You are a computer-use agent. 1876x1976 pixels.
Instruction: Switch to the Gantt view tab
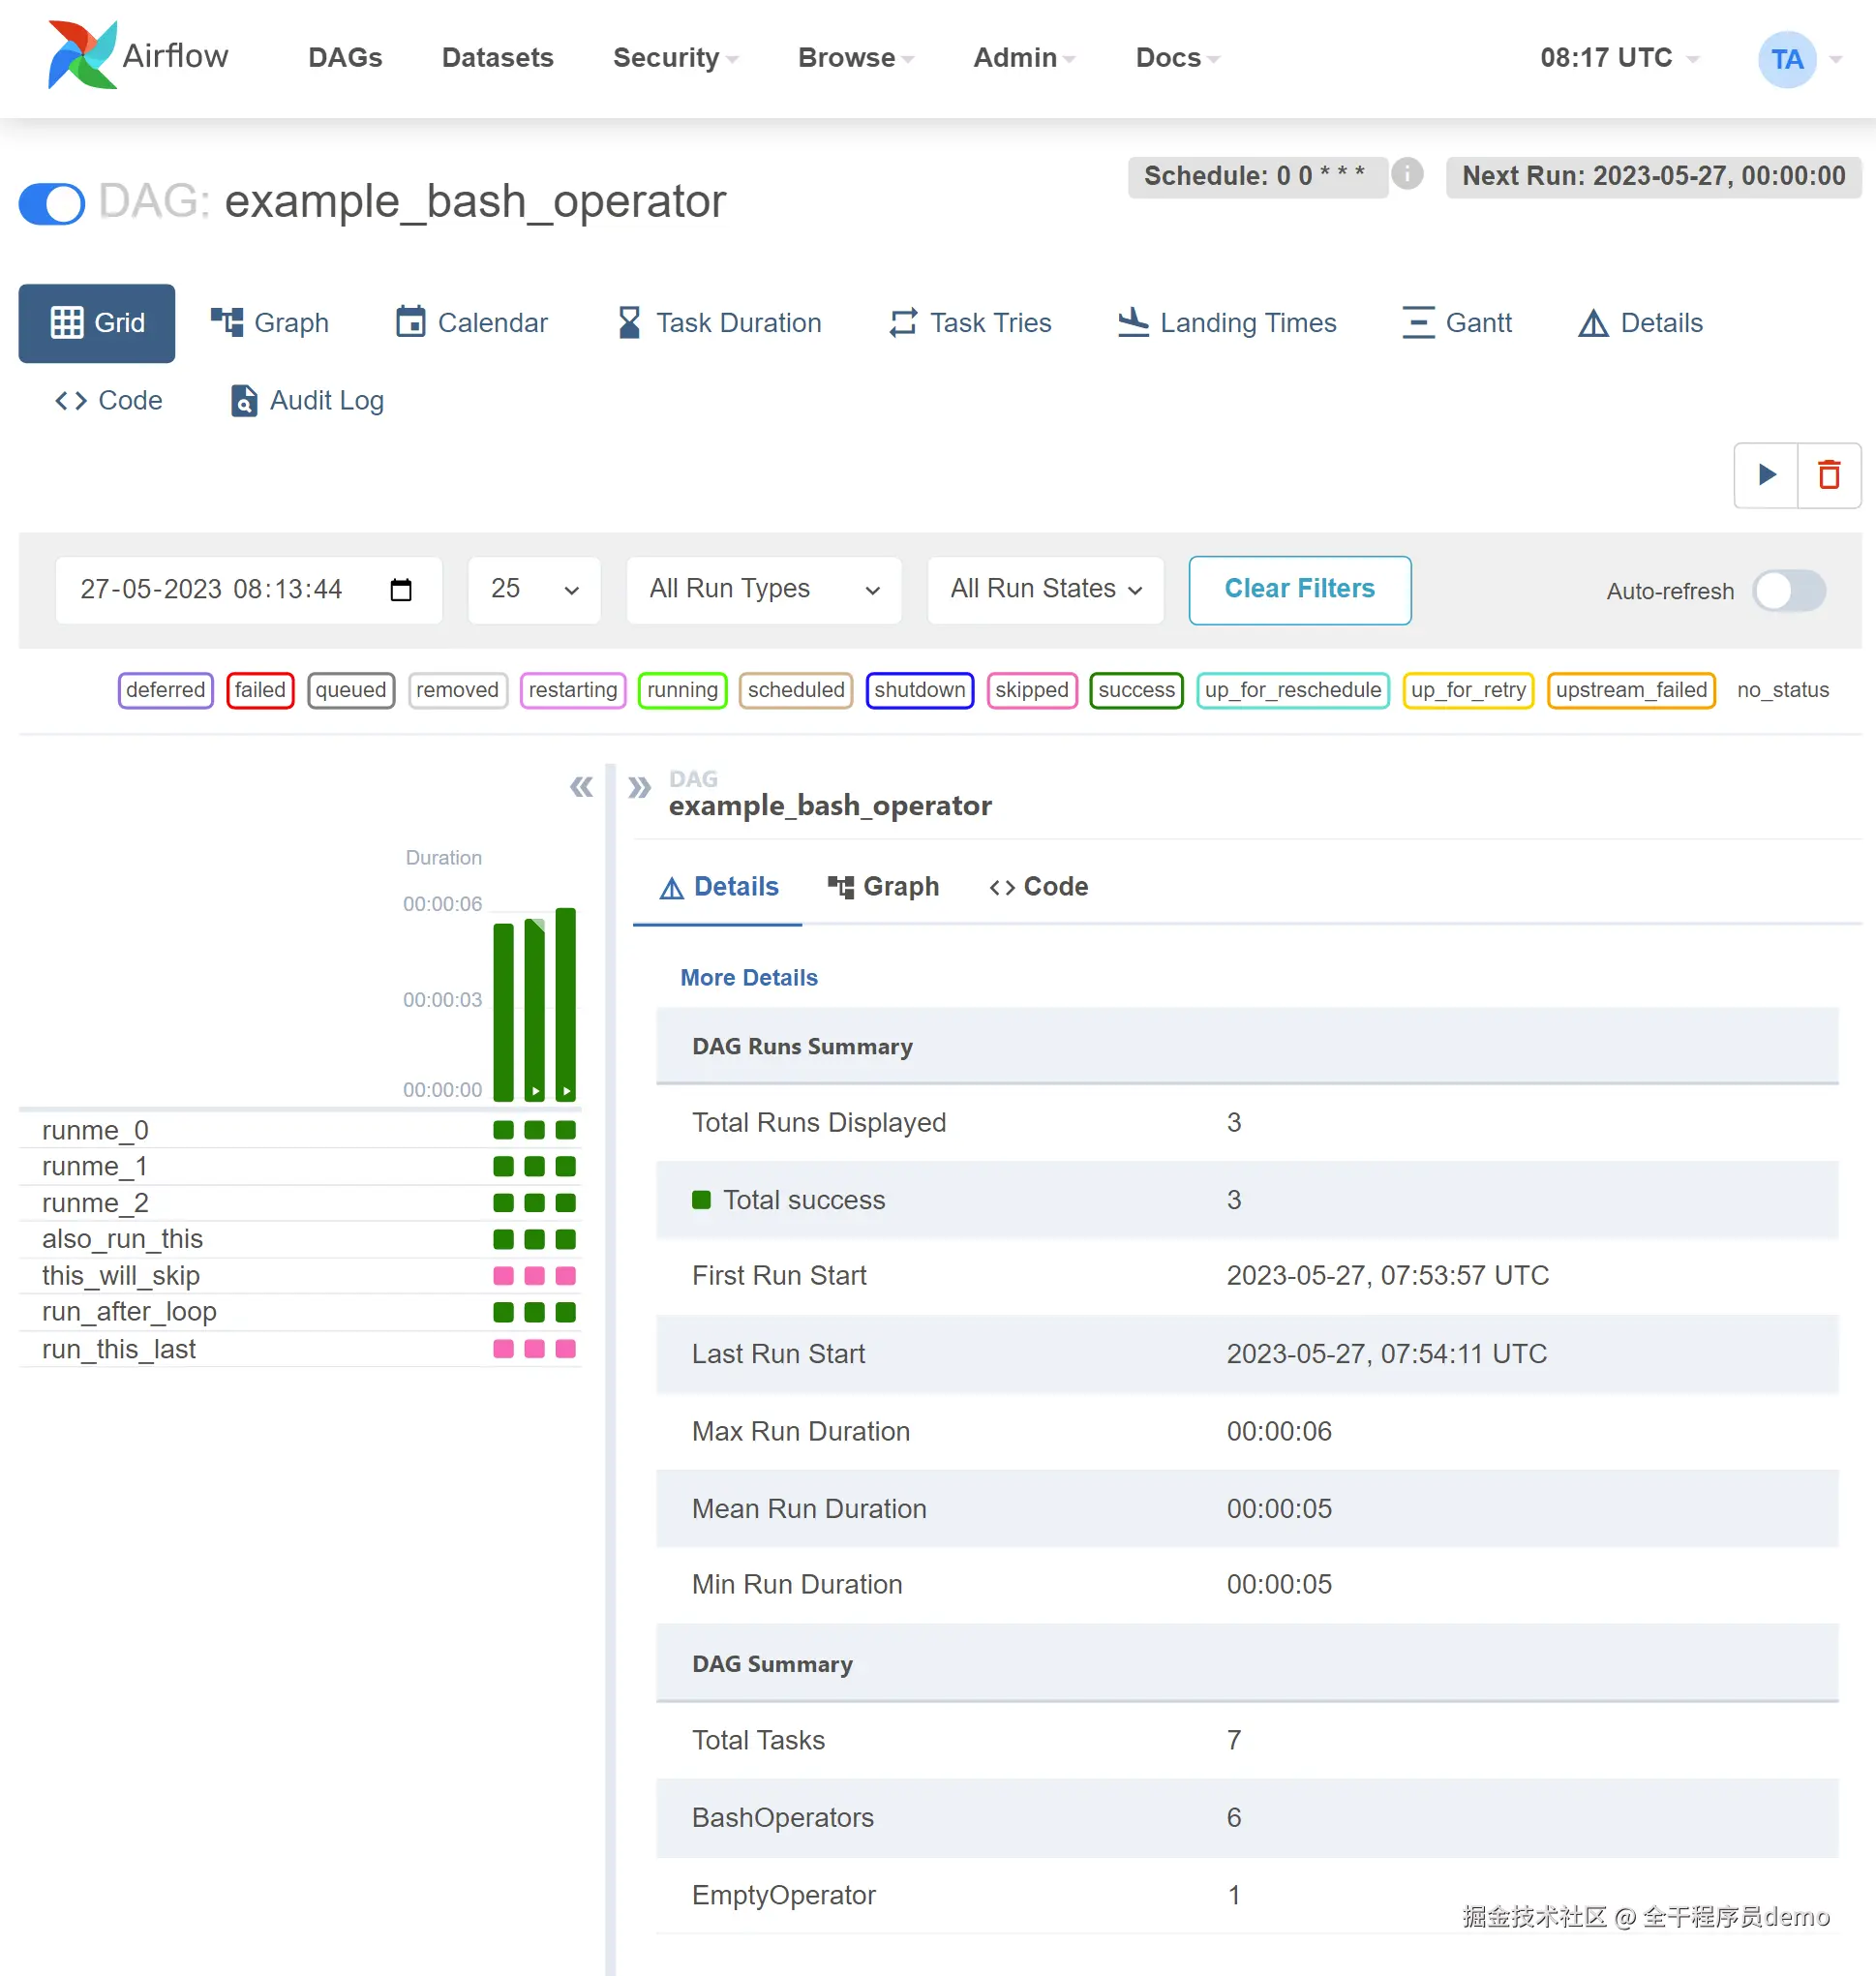(x=1458, y=323)
